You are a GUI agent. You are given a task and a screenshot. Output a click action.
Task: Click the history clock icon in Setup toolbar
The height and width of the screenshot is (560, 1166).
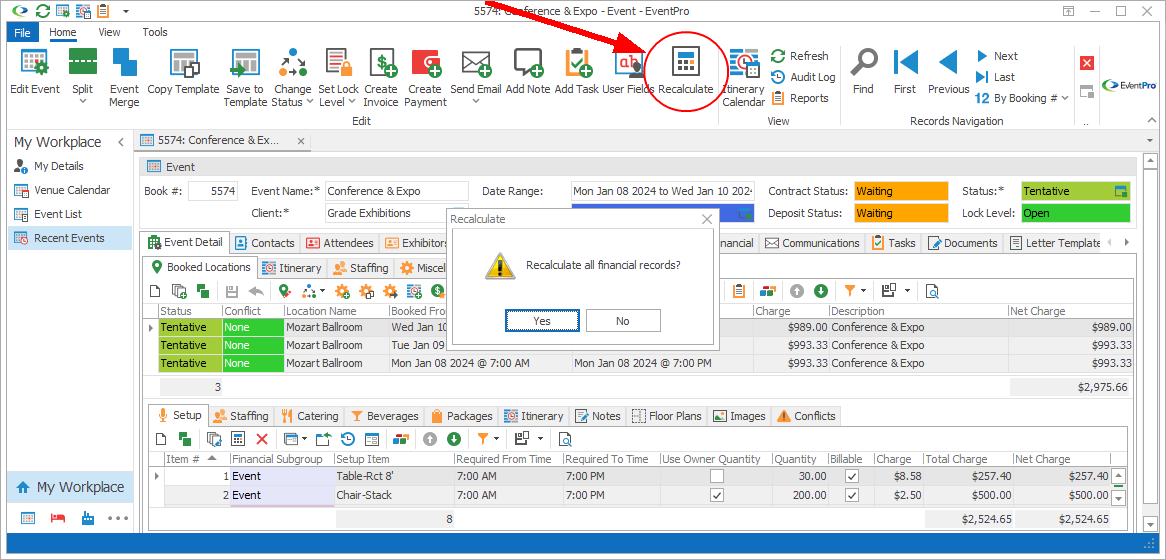tap(348, 439)
